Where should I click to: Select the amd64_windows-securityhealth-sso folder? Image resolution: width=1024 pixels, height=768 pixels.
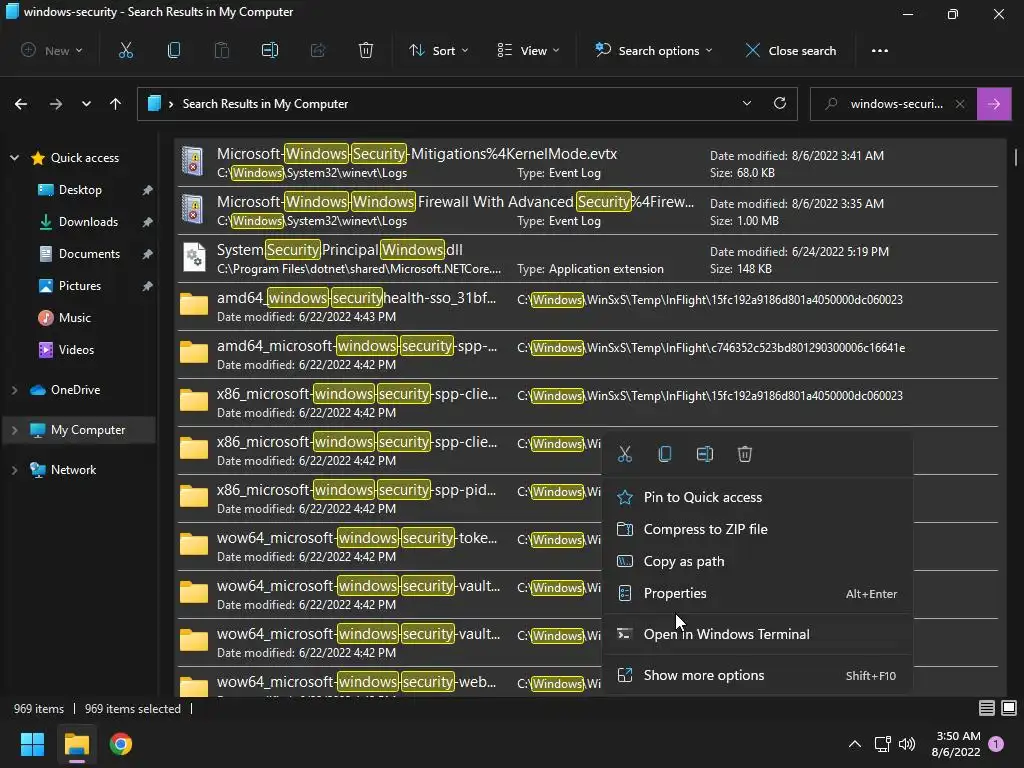pyautogui.click(x=587, y=306)
